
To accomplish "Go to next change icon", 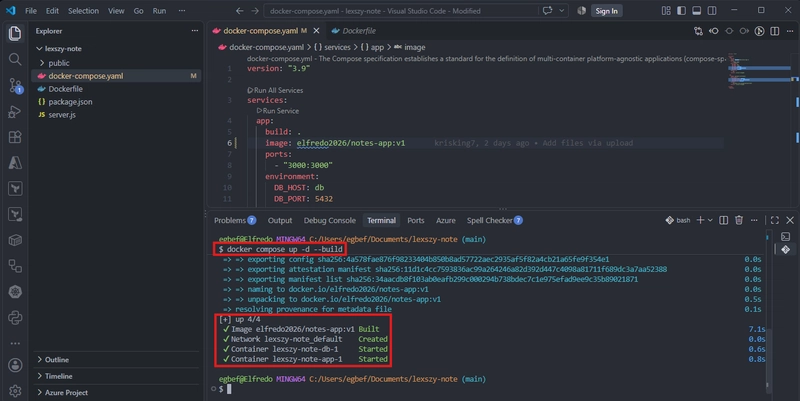I will click(x=744, y=31).
